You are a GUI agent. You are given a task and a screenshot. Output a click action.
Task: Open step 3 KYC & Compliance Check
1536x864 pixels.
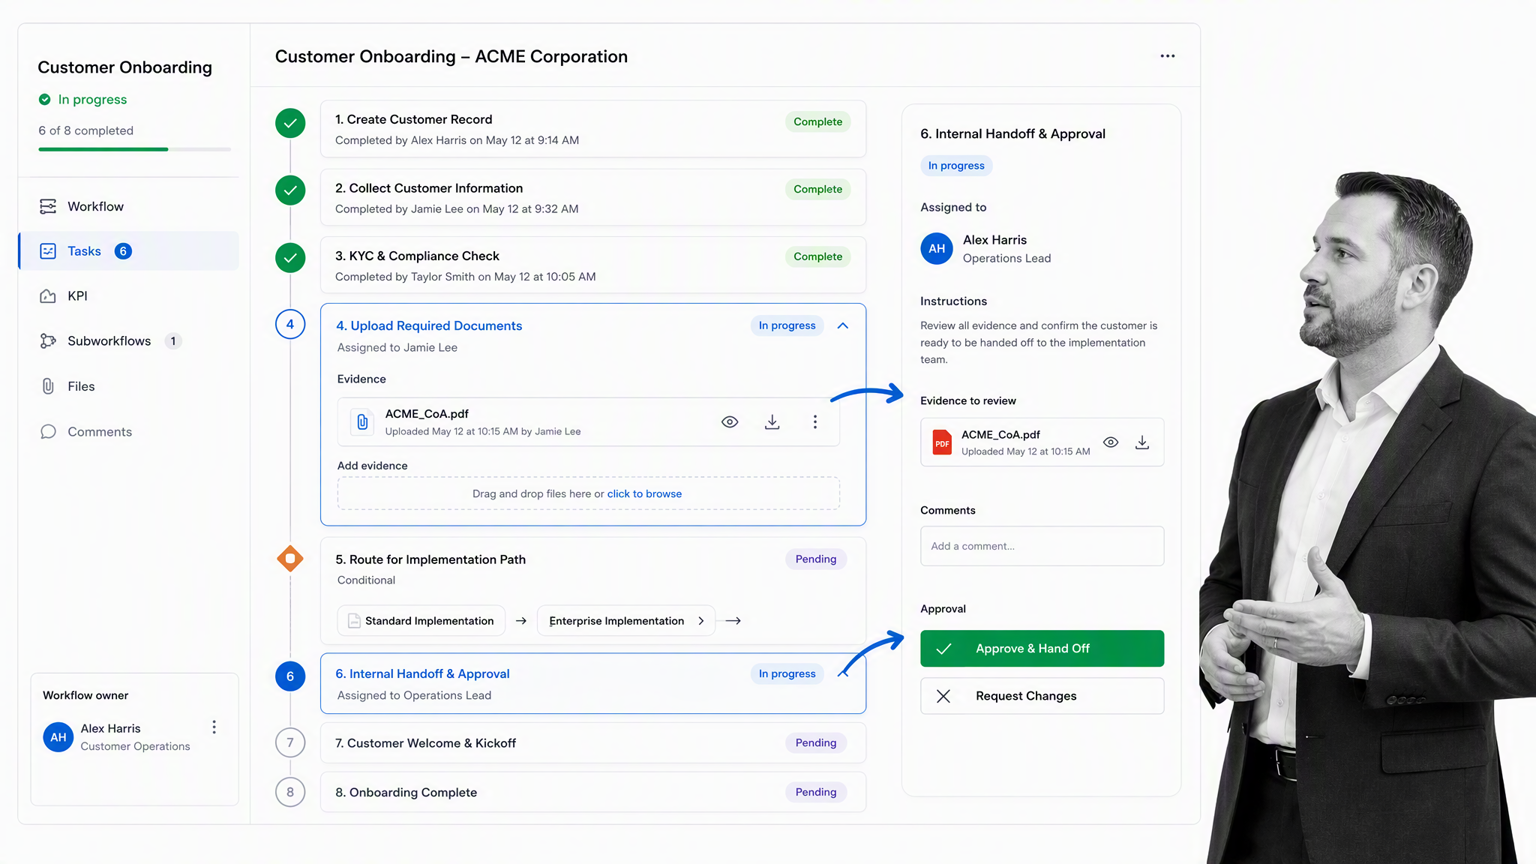coord(593,265)
